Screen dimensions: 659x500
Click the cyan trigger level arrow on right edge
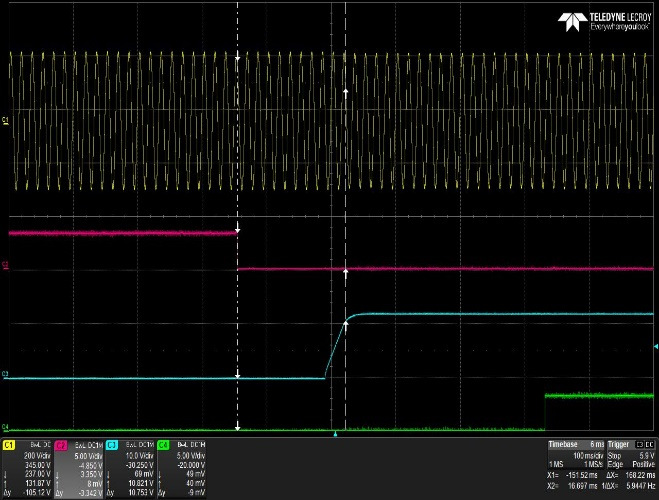[654, 347]
